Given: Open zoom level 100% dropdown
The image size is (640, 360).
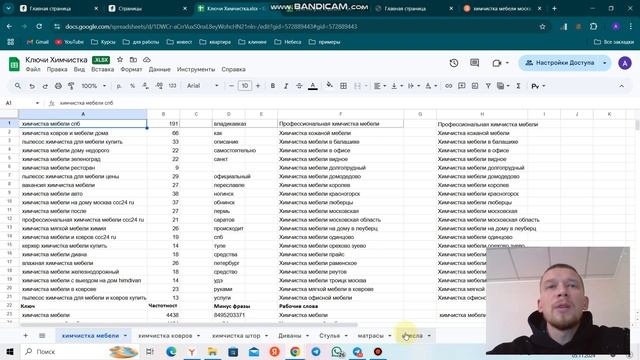Looking at the screenshot, I should 93,86.
